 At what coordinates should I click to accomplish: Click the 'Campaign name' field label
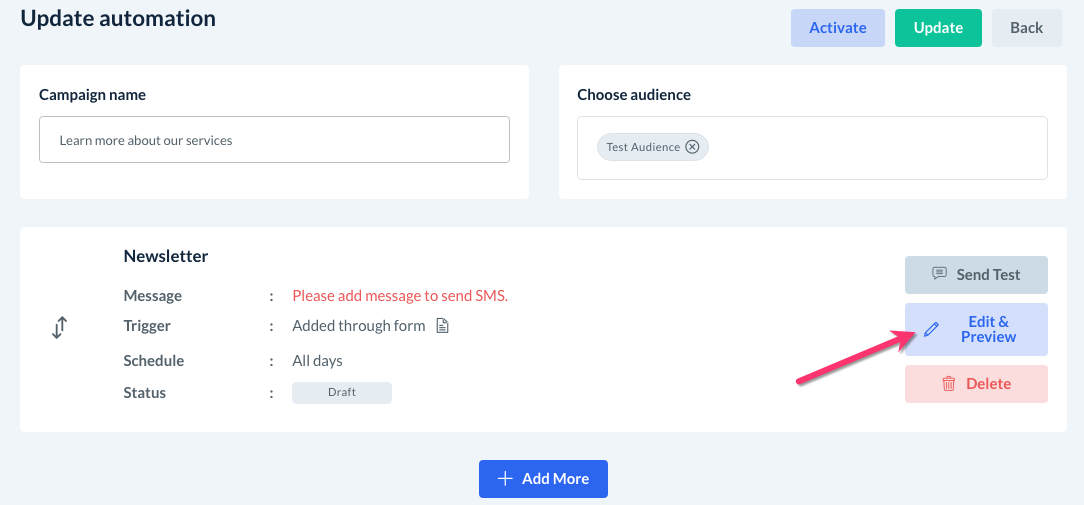coord(92,95)
